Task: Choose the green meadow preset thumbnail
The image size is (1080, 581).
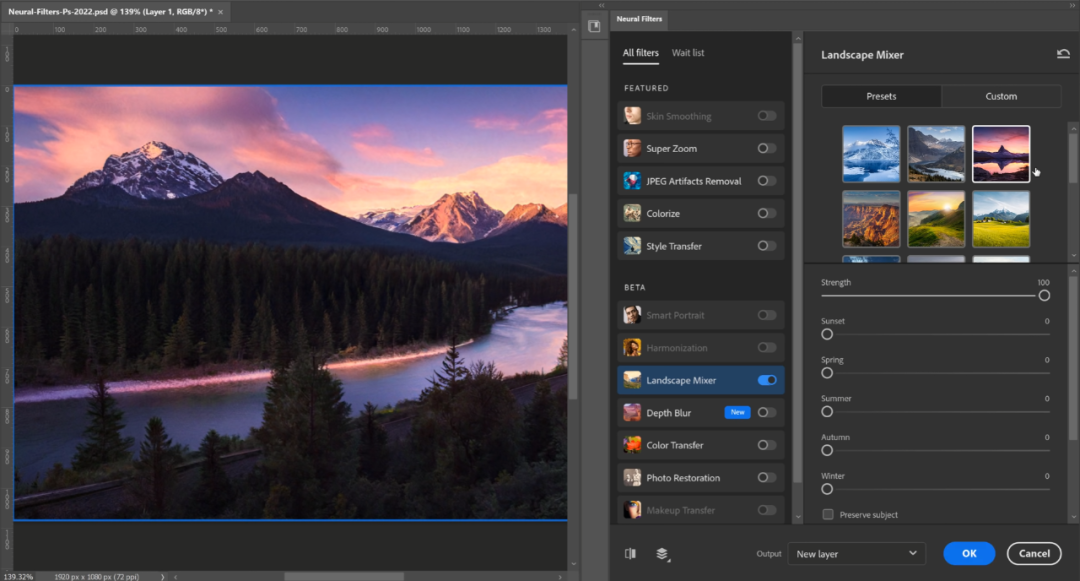Action: click(1001, 219)
